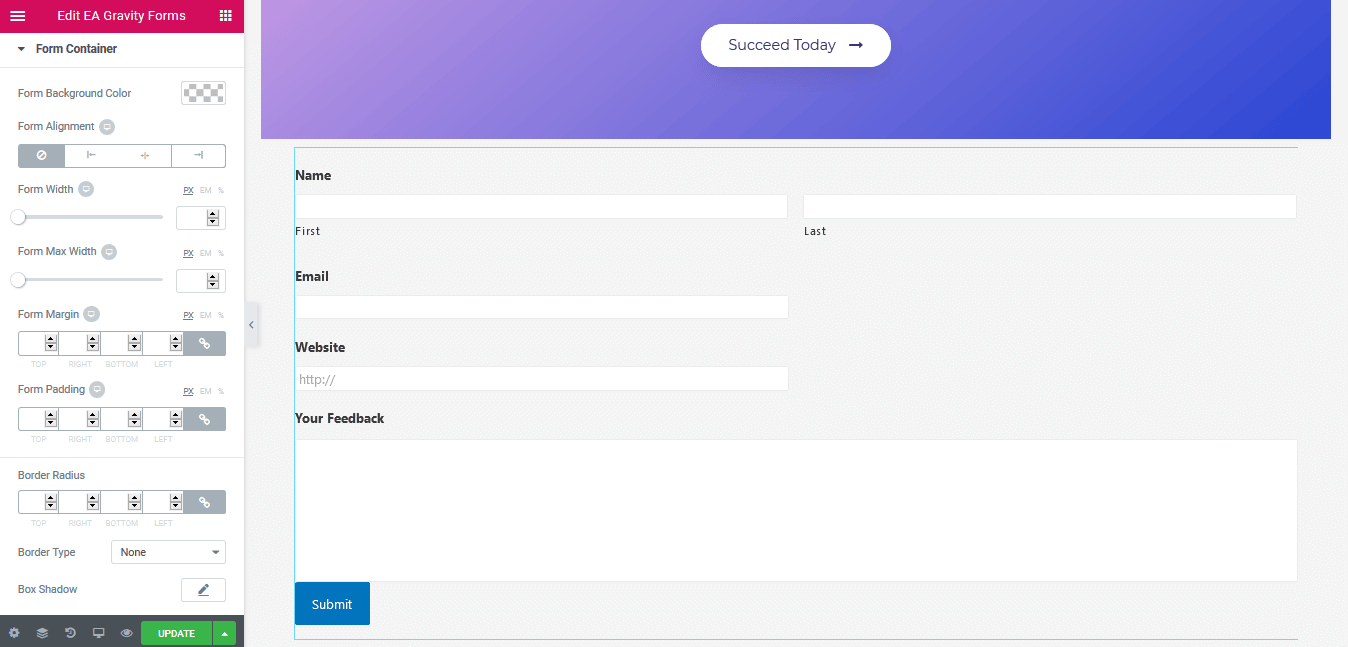Preview changes with the eye icon
The image size is (1348, 647).
[126, 633]
